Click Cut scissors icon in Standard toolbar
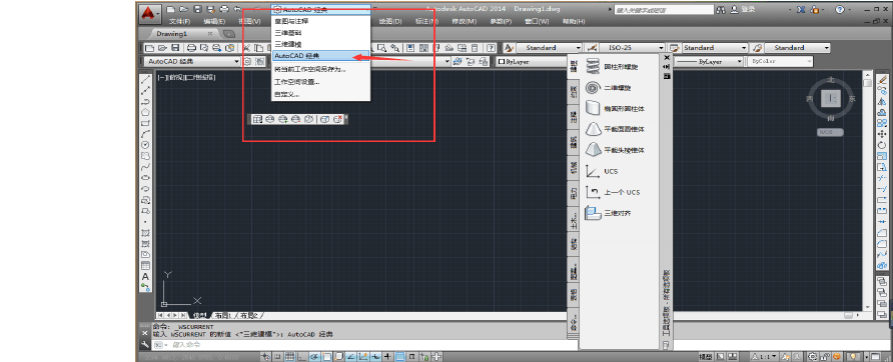The image size is (893, 362). (247, 48)
